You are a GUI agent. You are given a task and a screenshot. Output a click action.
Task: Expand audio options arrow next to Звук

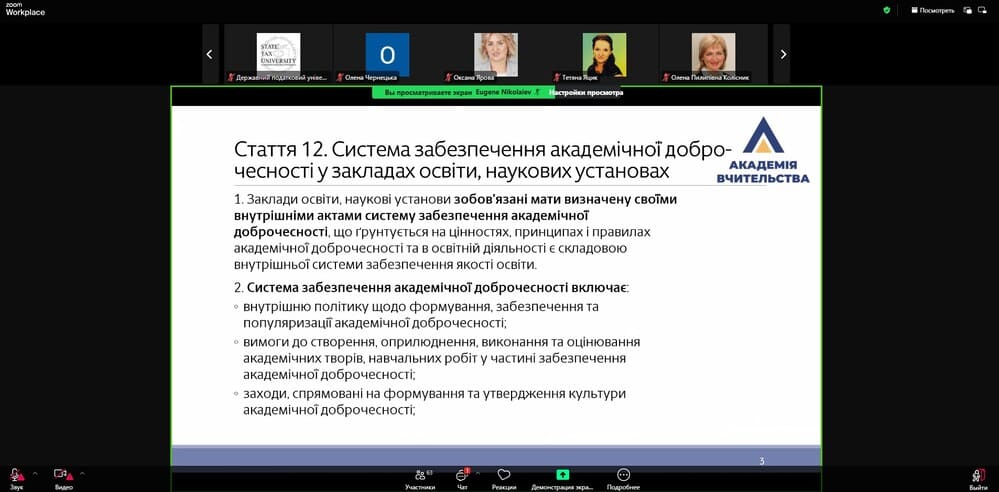(x=34, y=472)
